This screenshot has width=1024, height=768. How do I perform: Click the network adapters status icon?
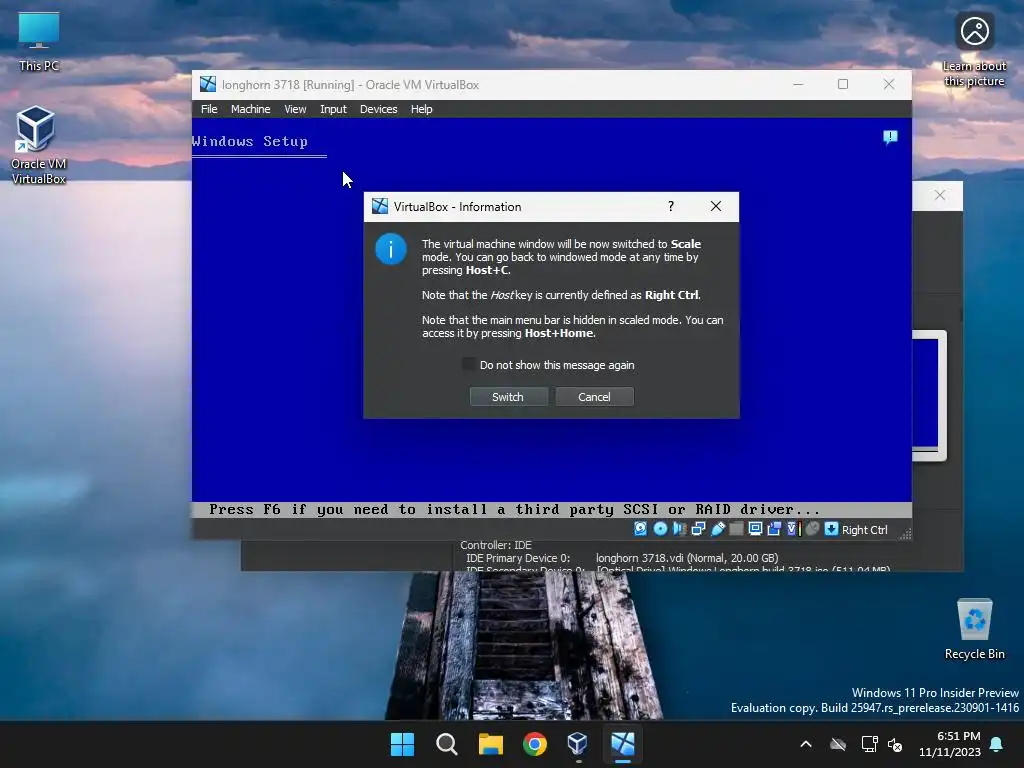click(698, 529)
